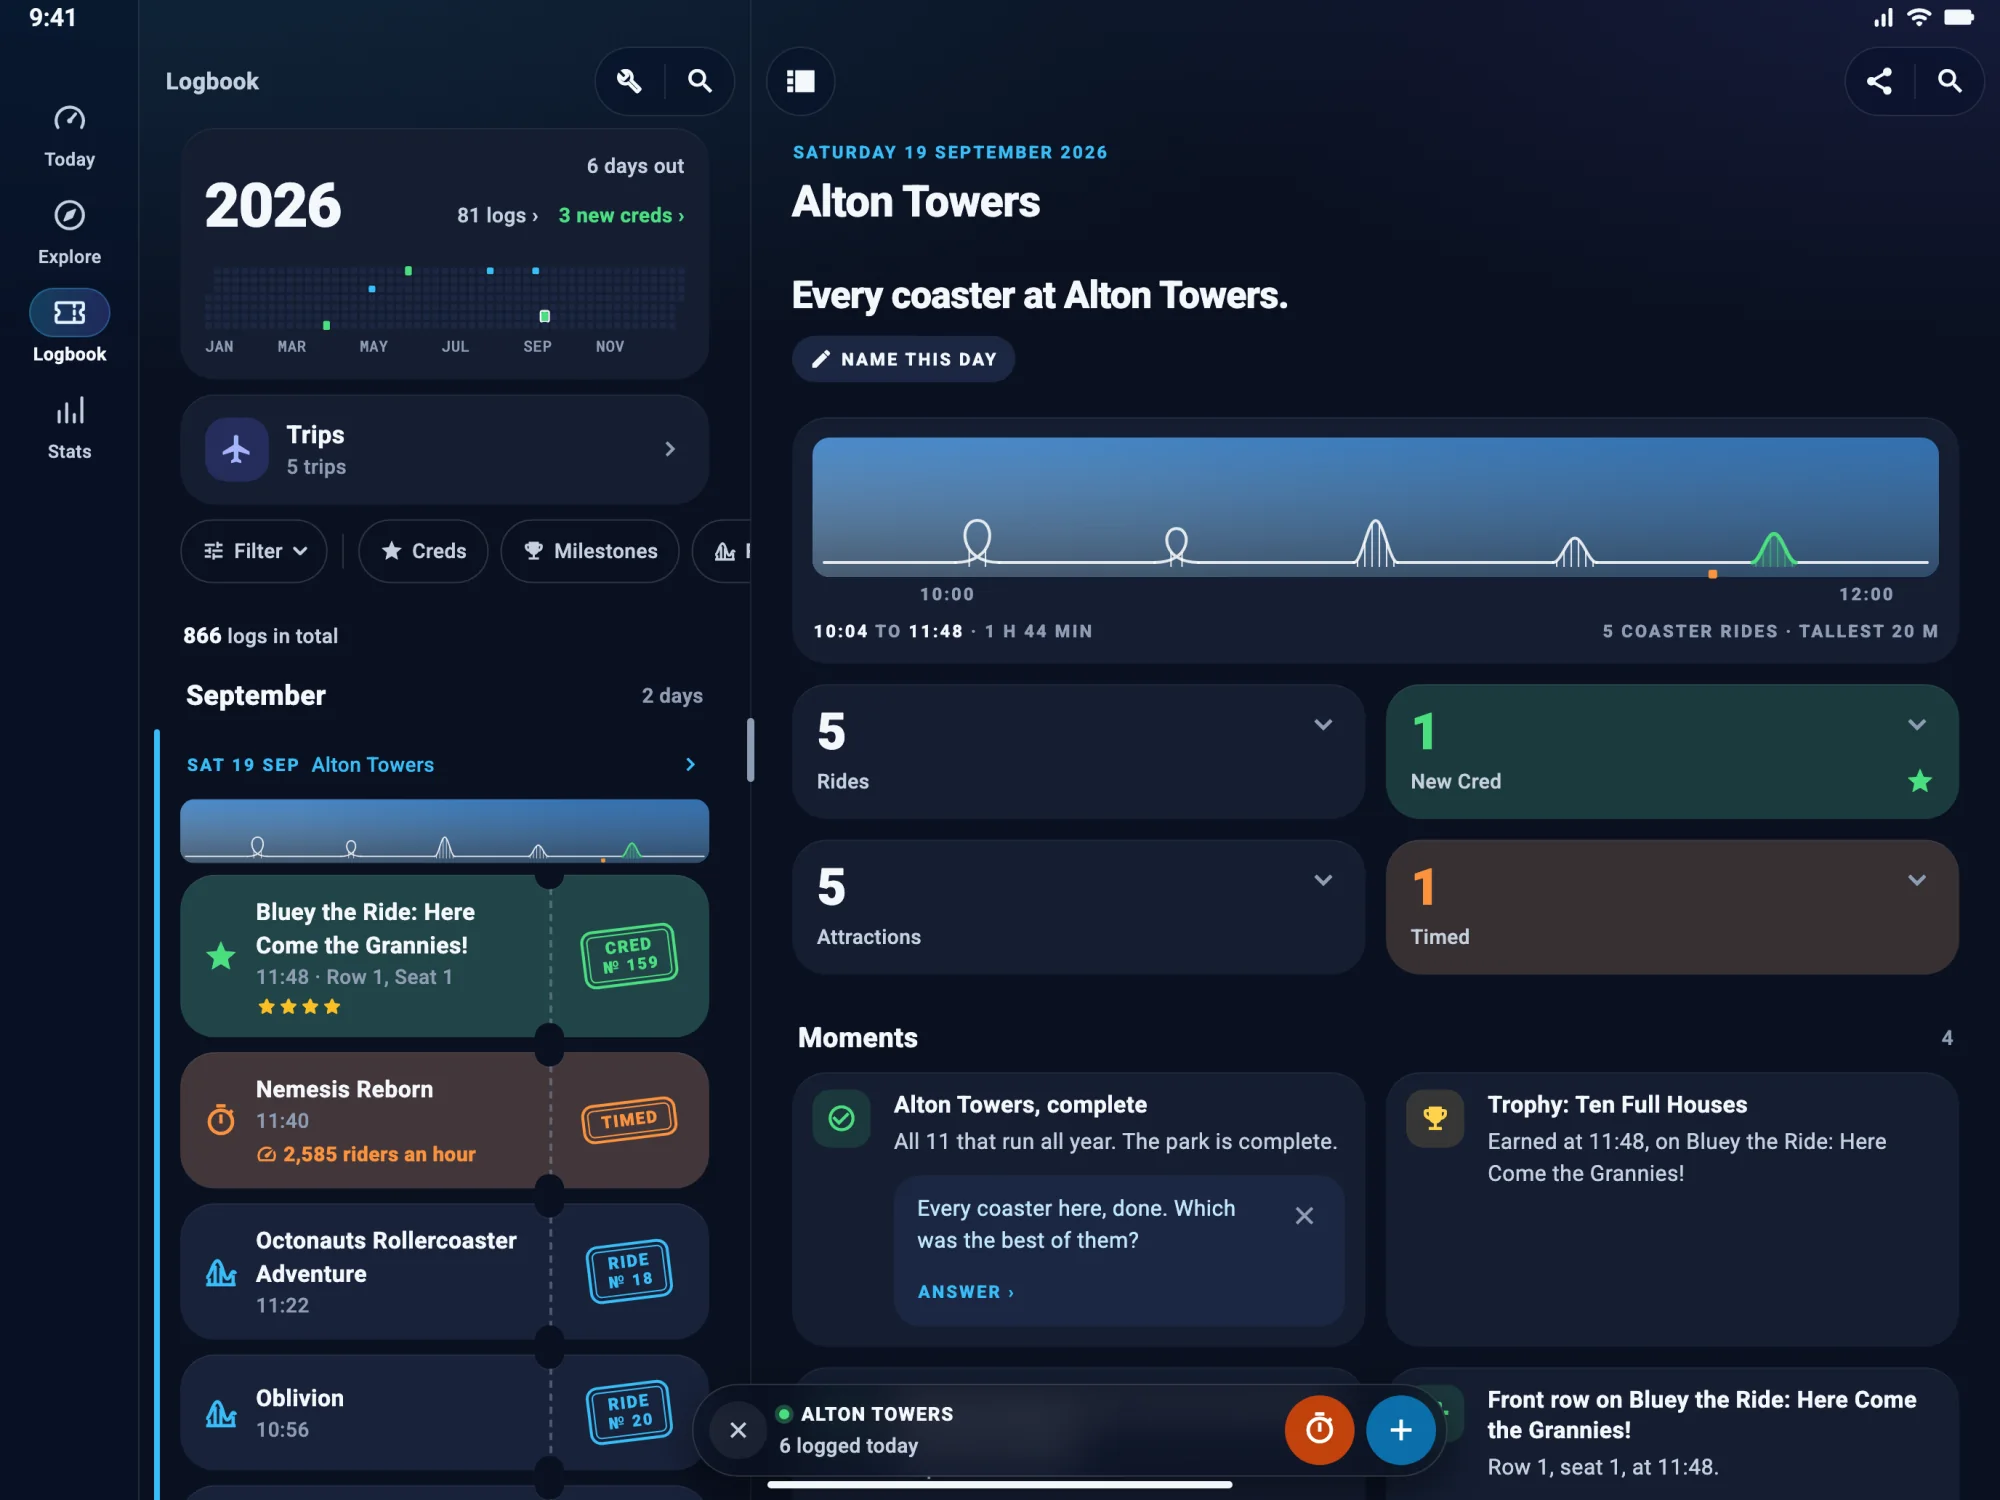
Task: Click the wrench tools icon in Logbook header
Action: [629, 81]
